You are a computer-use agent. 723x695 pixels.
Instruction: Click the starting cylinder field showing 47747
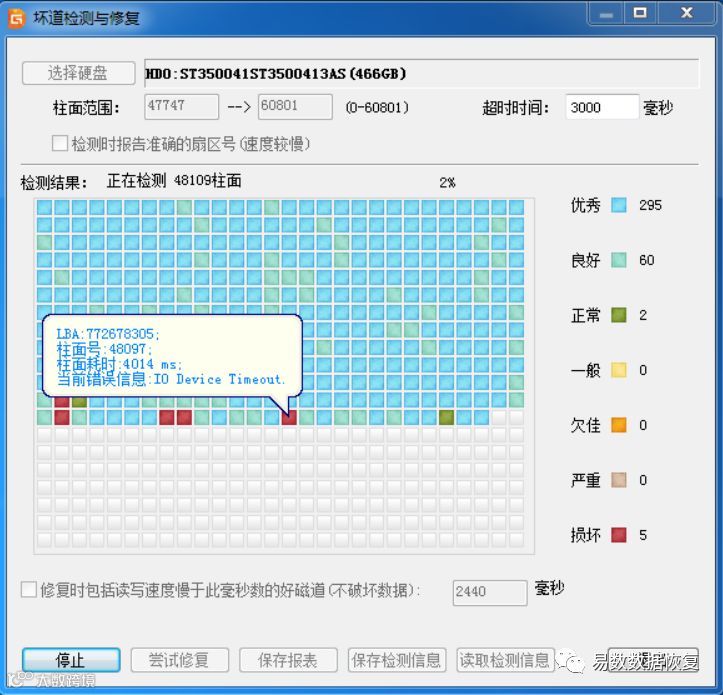tap(181, 107)
